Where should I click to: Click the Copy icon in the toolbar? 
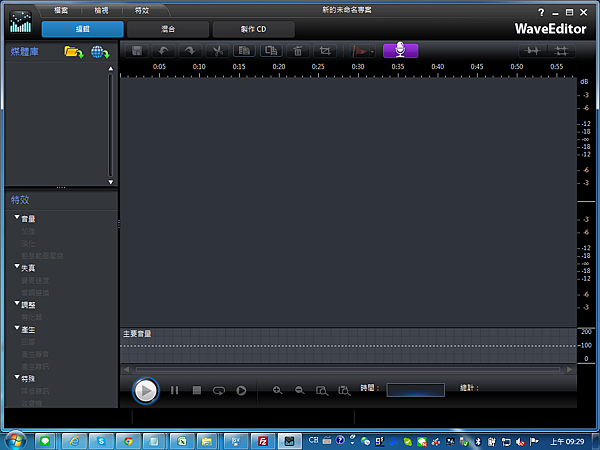point(244,51)
